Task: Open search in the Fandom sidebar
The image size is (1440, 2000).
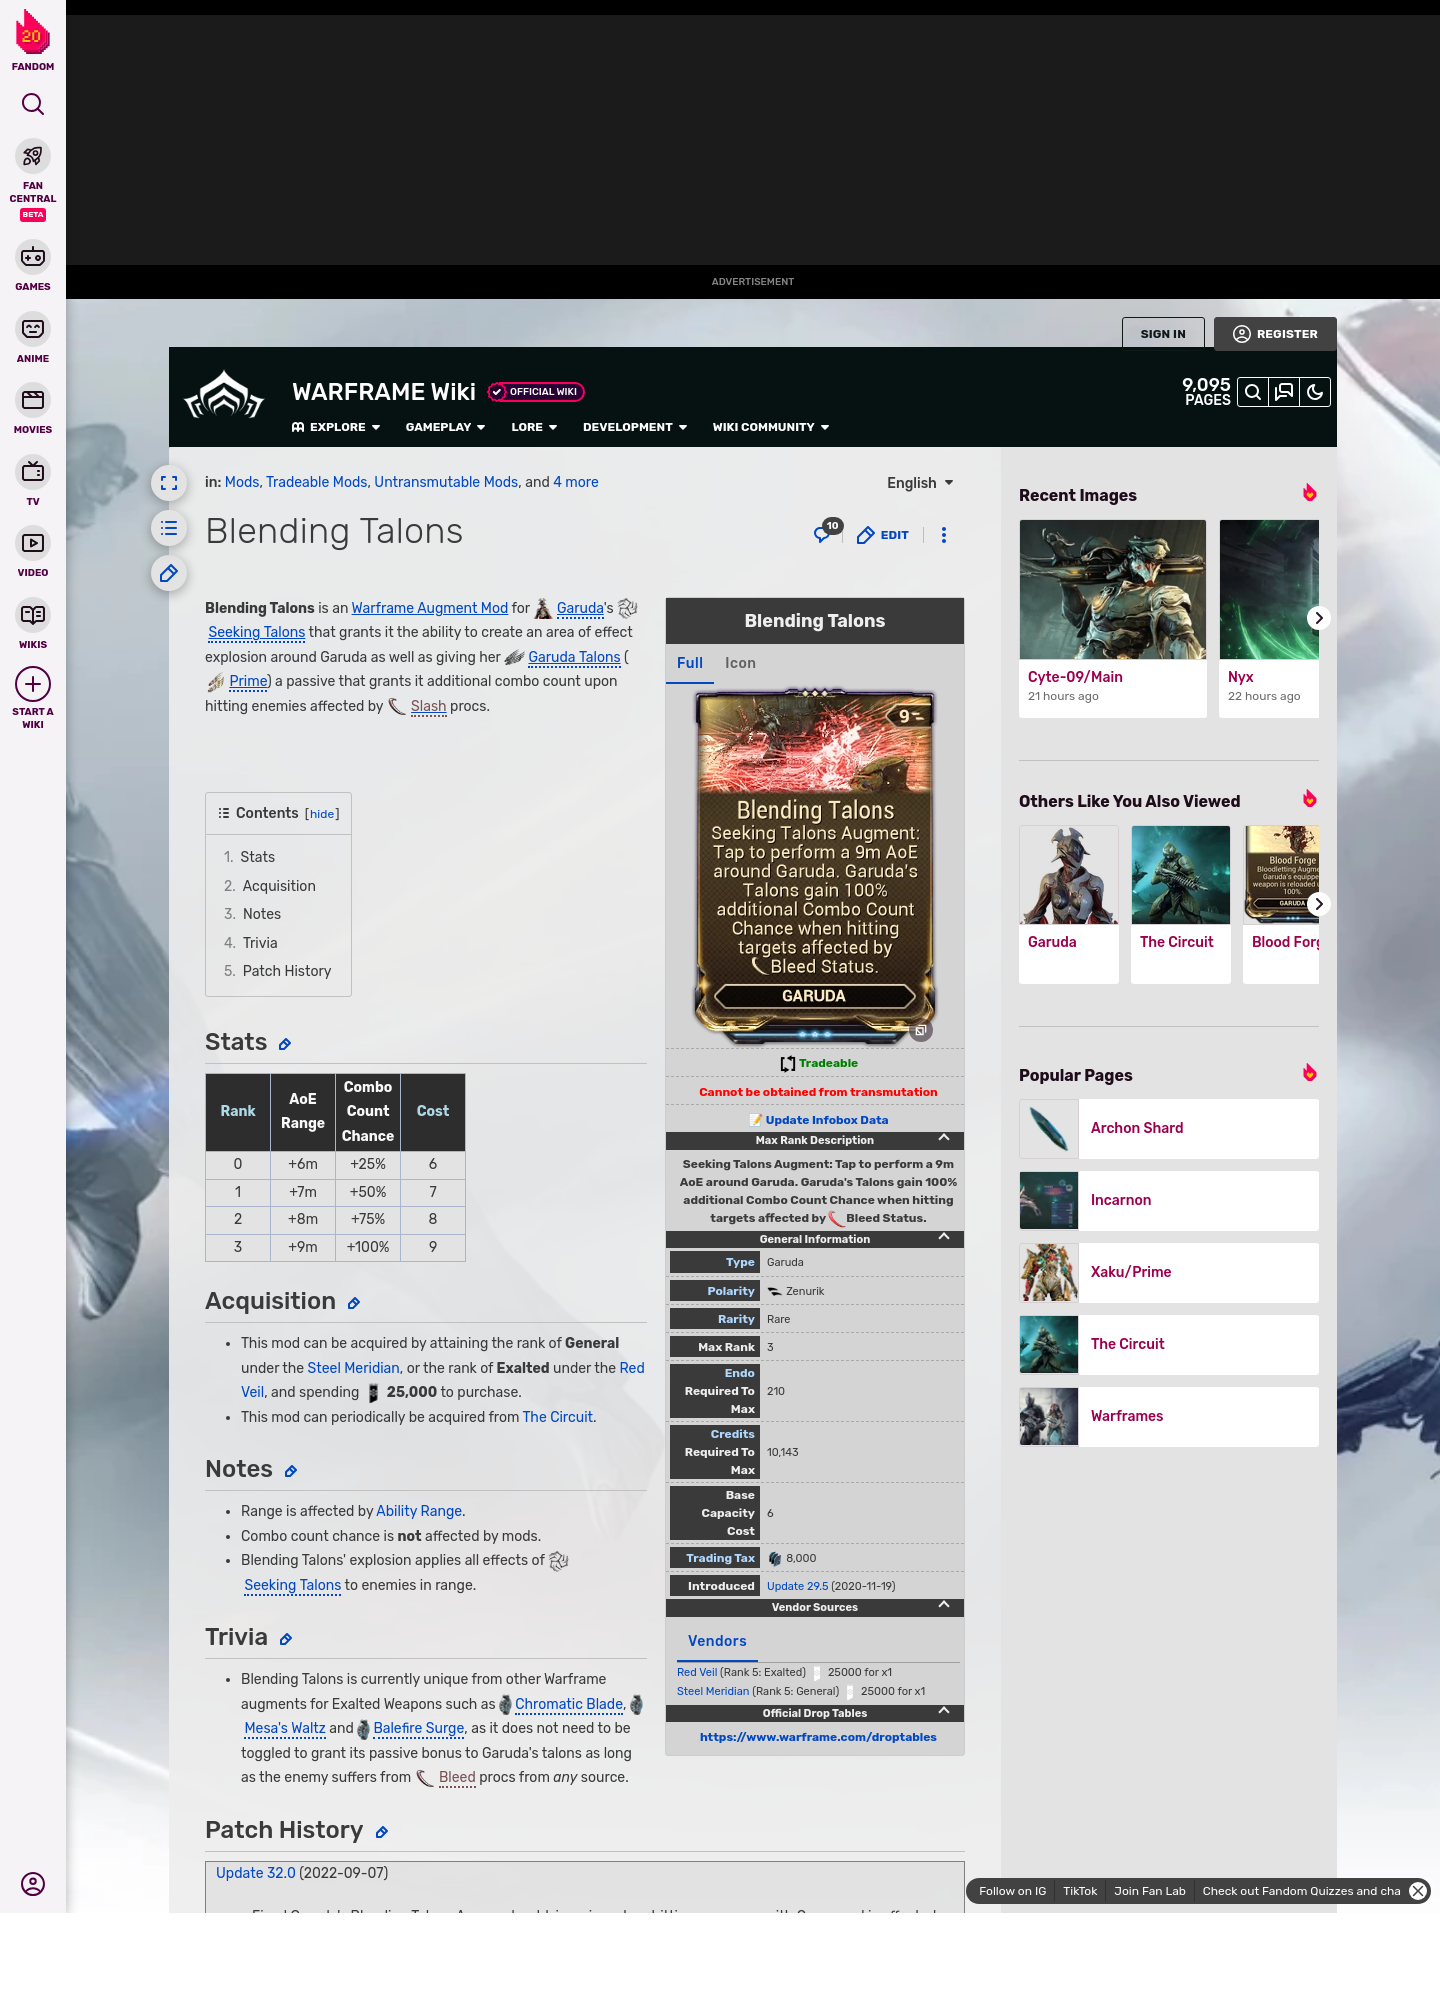Action: tap(33, 104)
